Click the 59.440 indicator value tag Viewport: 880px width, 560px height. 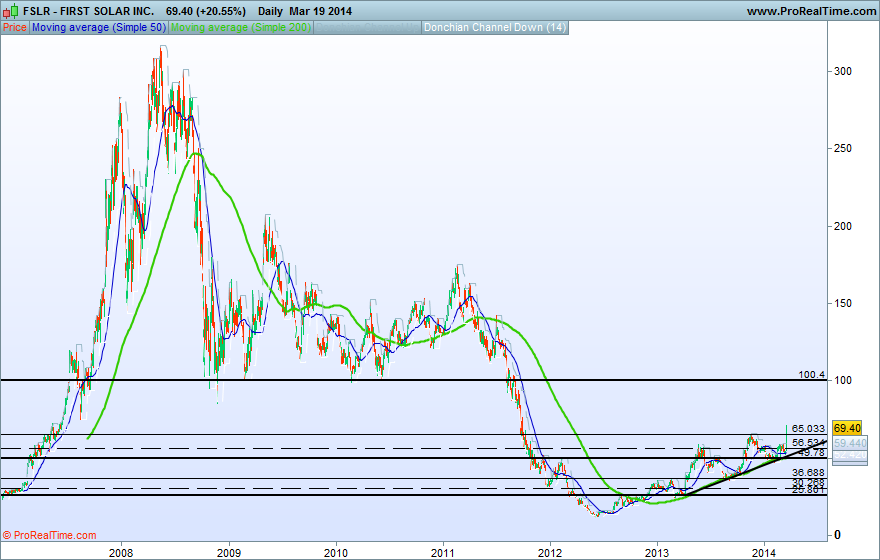[x=850, y=443]
